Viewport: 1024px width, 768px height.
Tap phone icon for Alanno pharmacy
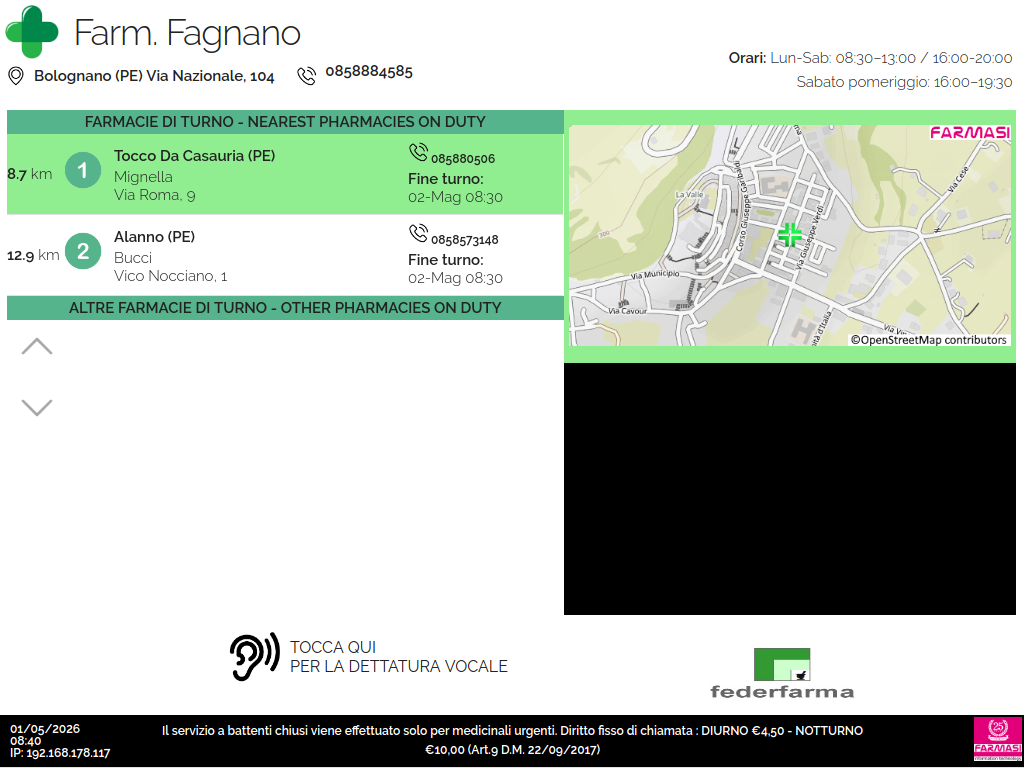[x=418, y=233]
